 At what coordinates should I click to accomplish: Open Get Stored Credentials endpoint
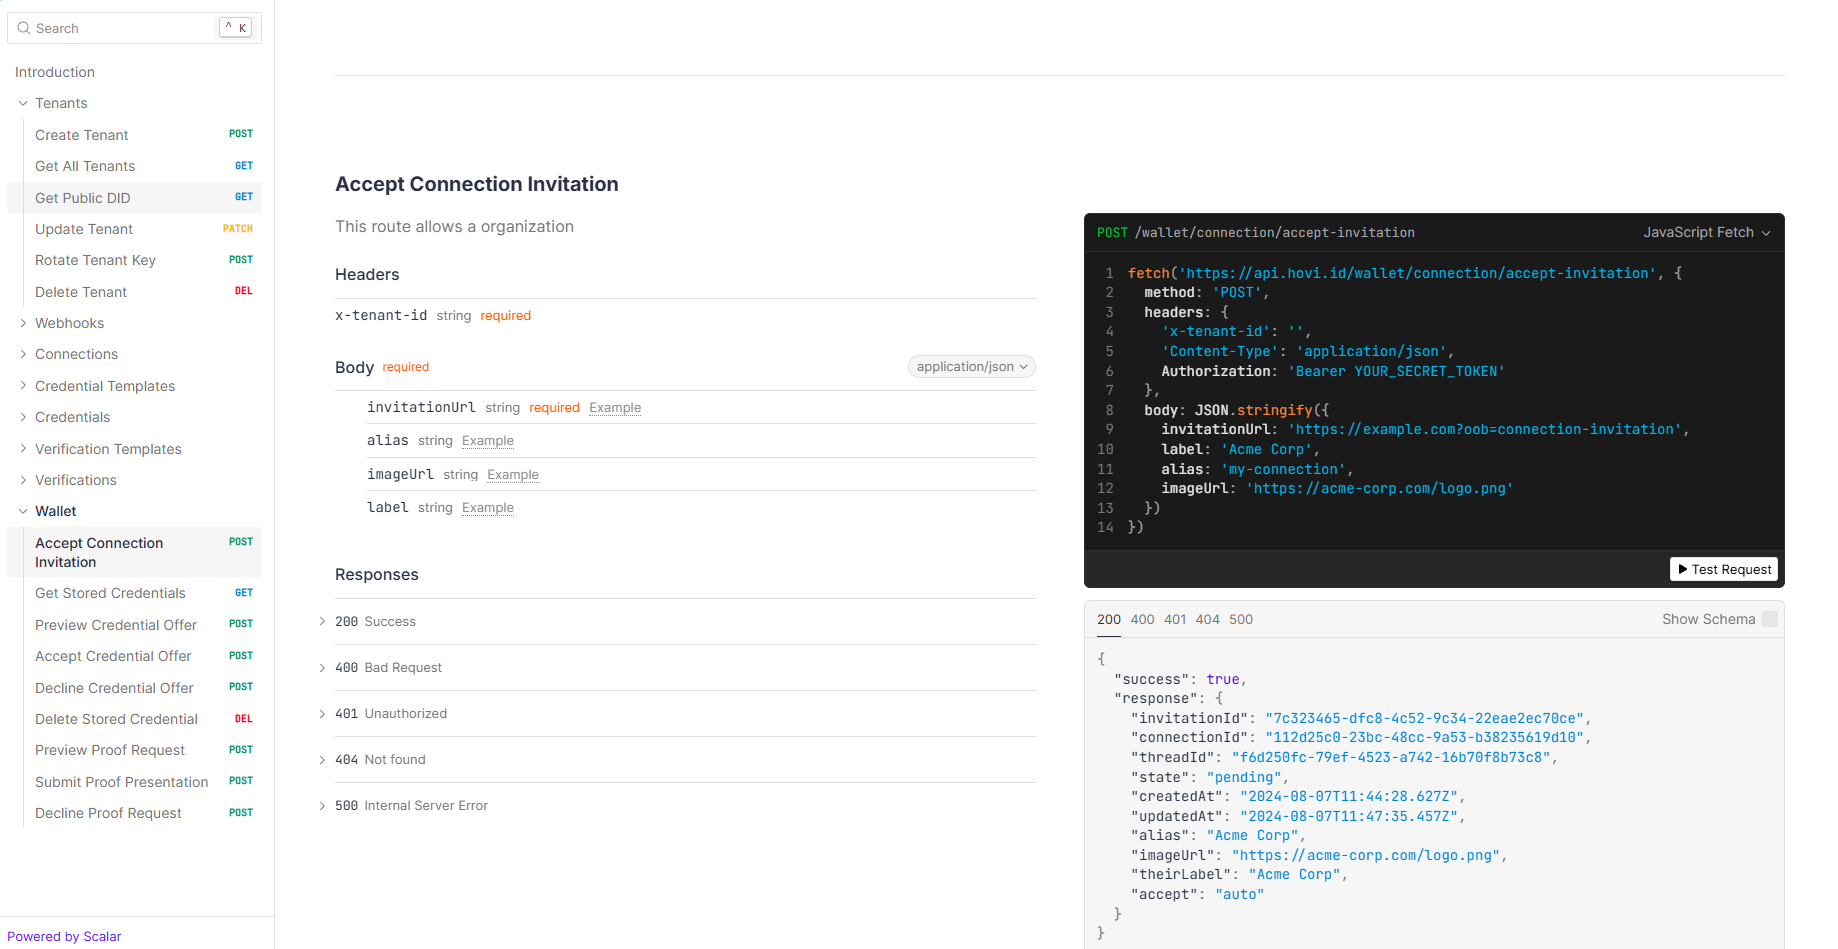click(110, 593)
